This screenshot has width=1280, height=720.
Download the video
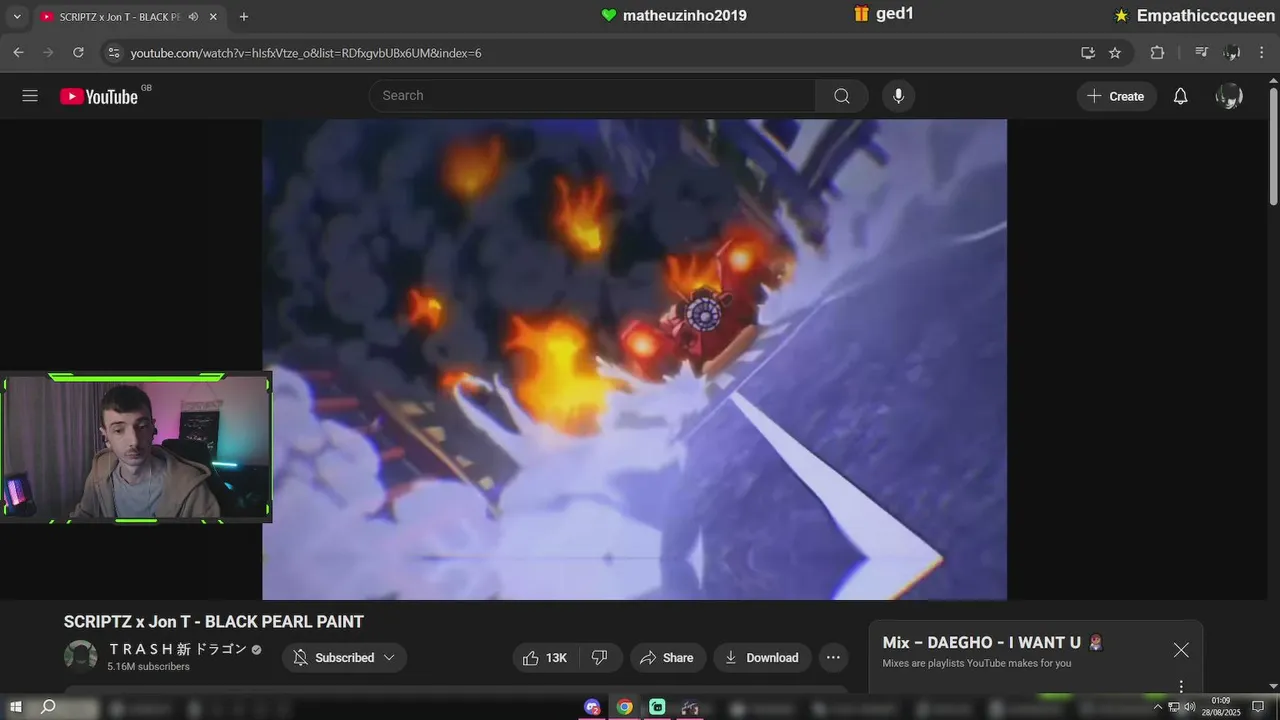(x=762, y=657)
